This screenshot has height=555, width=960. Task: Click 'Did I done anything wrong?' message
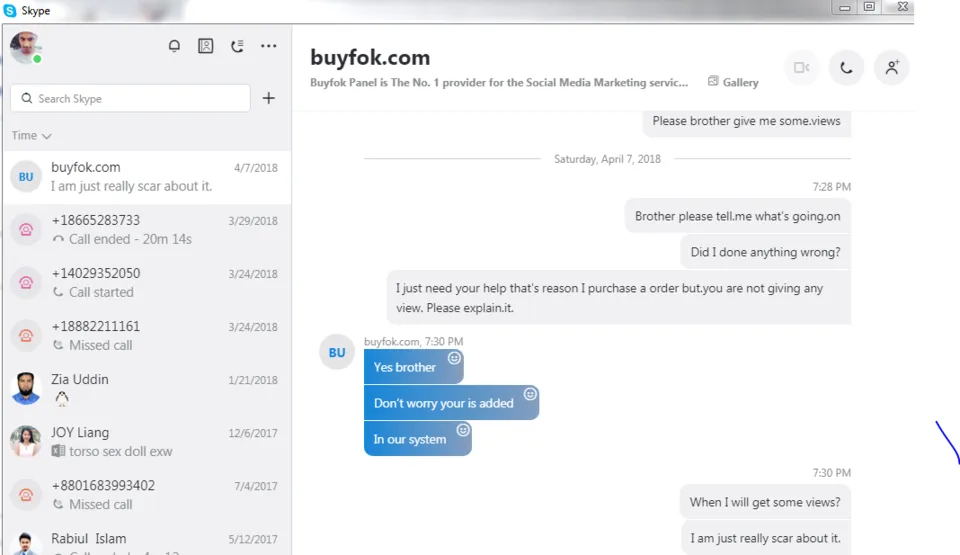[765, 252]
